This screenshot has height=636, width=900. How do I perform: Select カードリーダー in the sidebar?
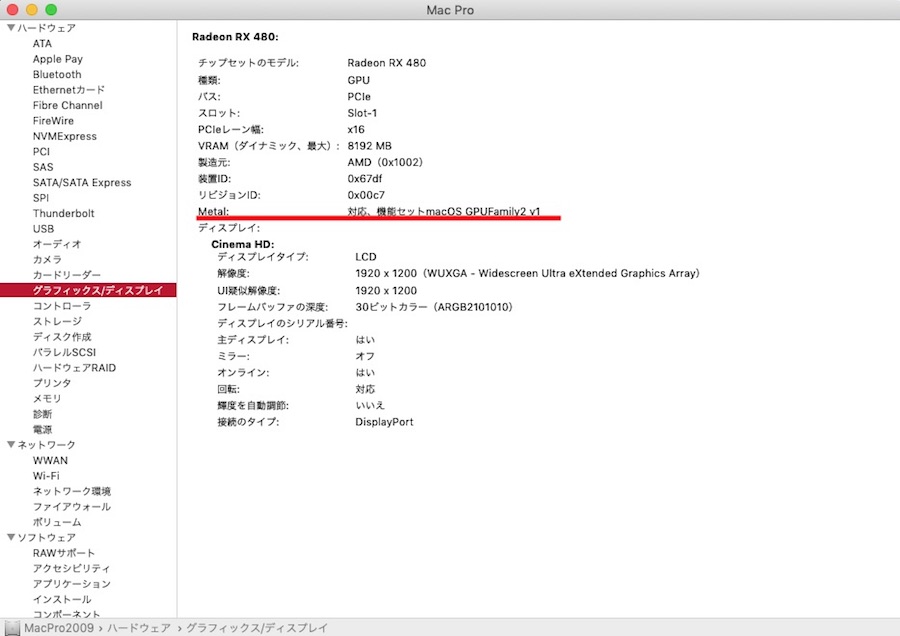coord(67,275)
